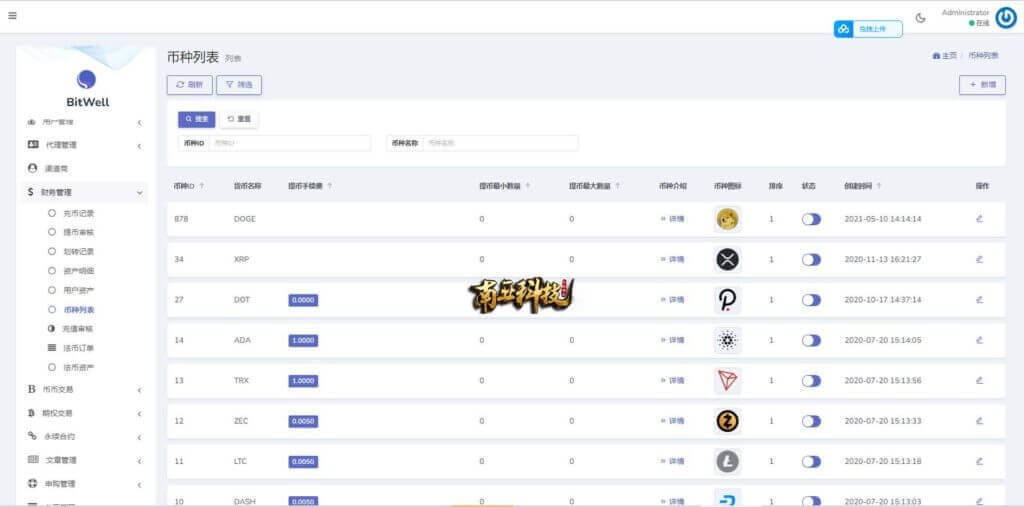
Task: Click the edit pencil icon for DOGE row
Action: tap(979, 218)
